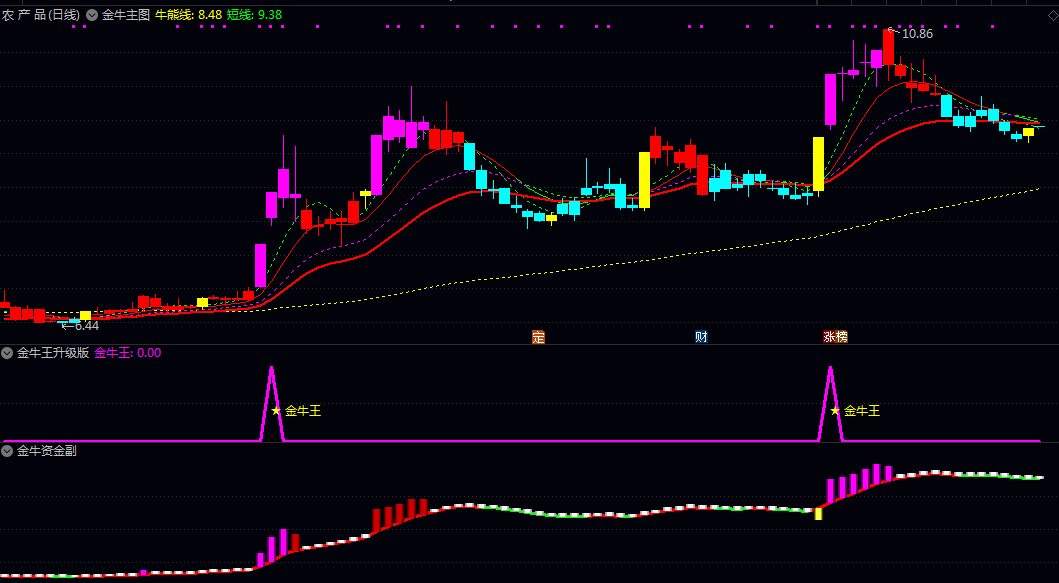Click the 10.86 high price label
1059x583 pixels.
(916, 34)
